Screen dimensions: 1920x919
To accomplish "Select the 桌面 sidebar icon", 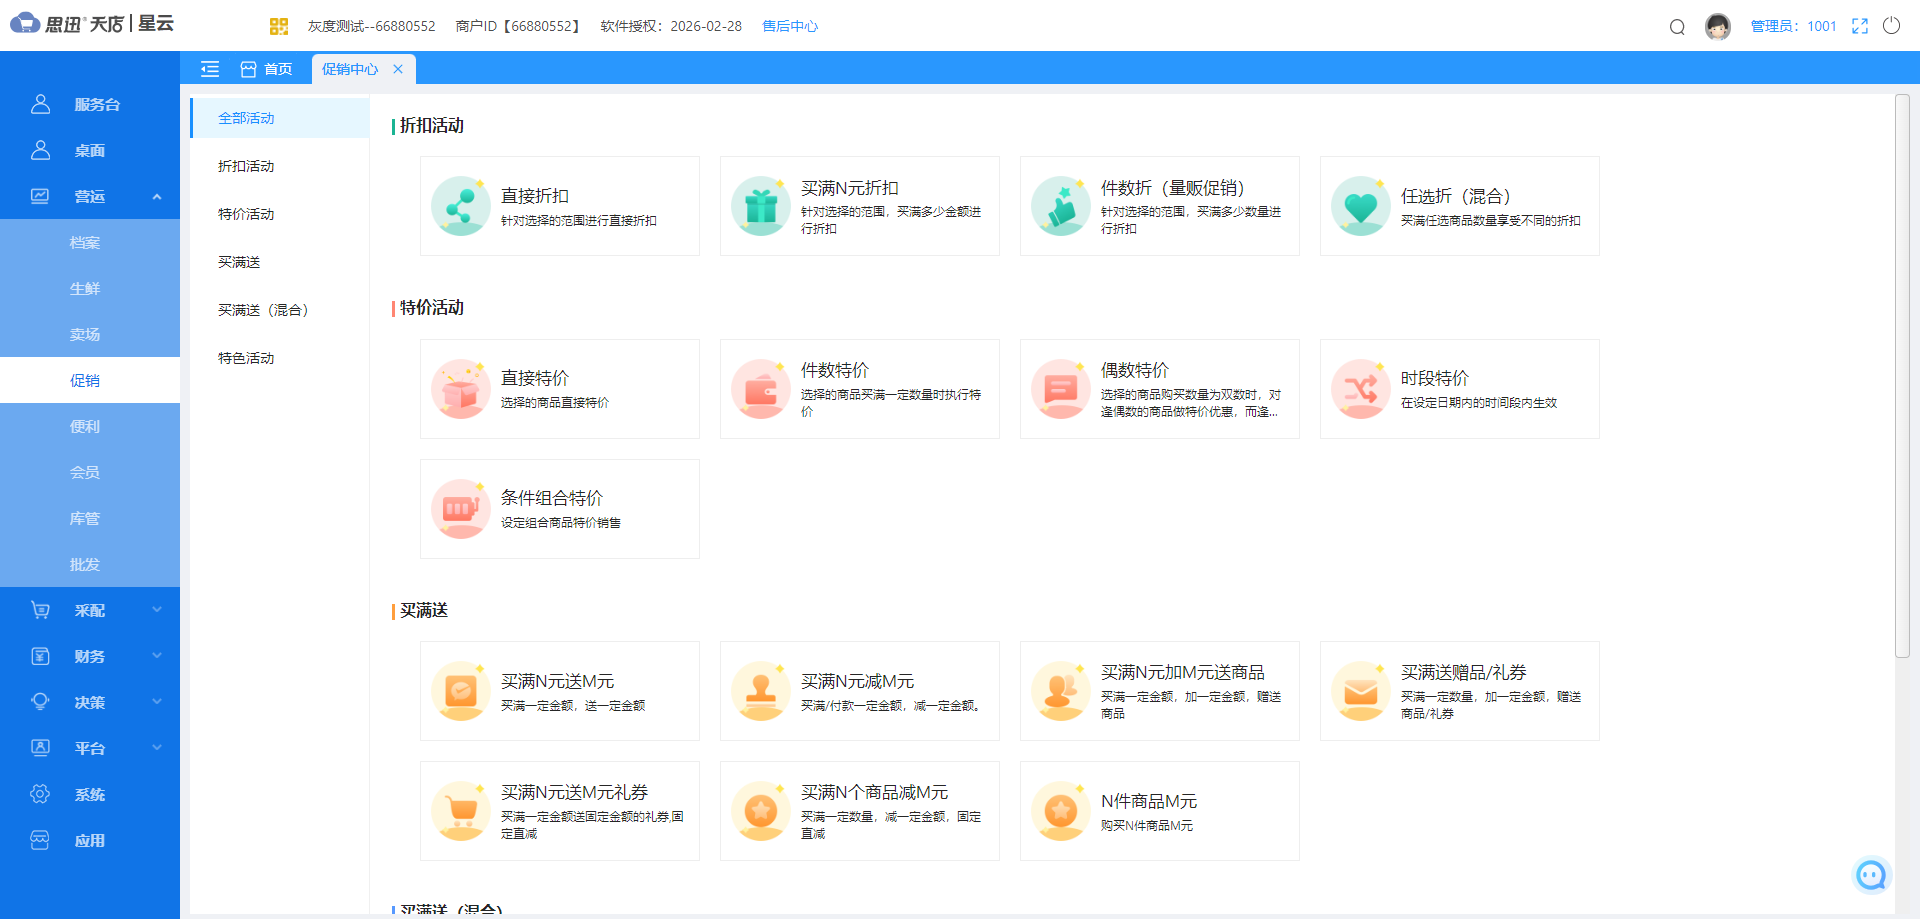I will pos(40,149).
